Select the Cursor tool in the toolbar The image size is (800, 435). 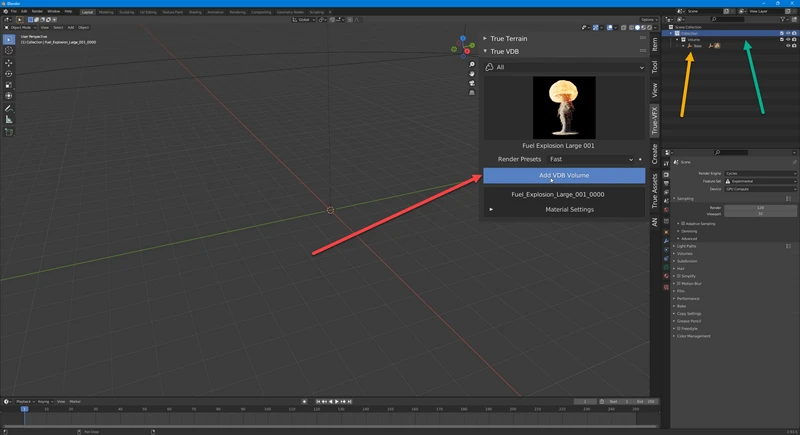click(9, 50)
